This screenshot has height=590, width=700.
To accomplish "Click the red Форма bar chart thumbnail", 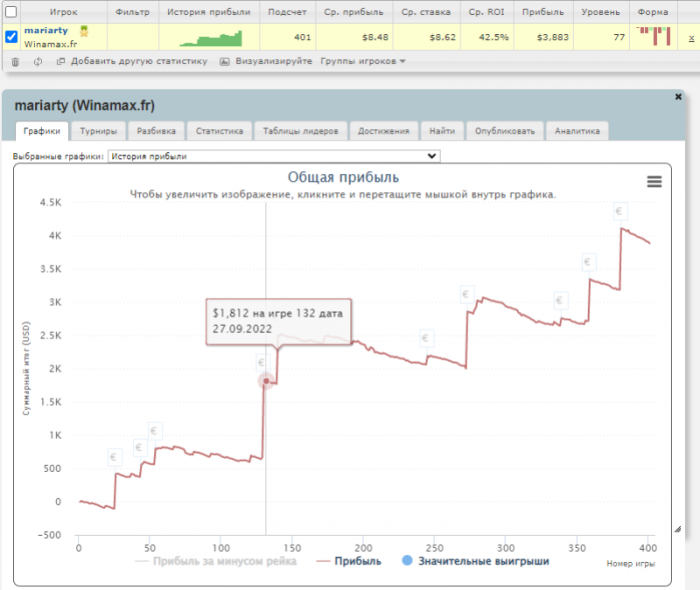I will [654, 37].
